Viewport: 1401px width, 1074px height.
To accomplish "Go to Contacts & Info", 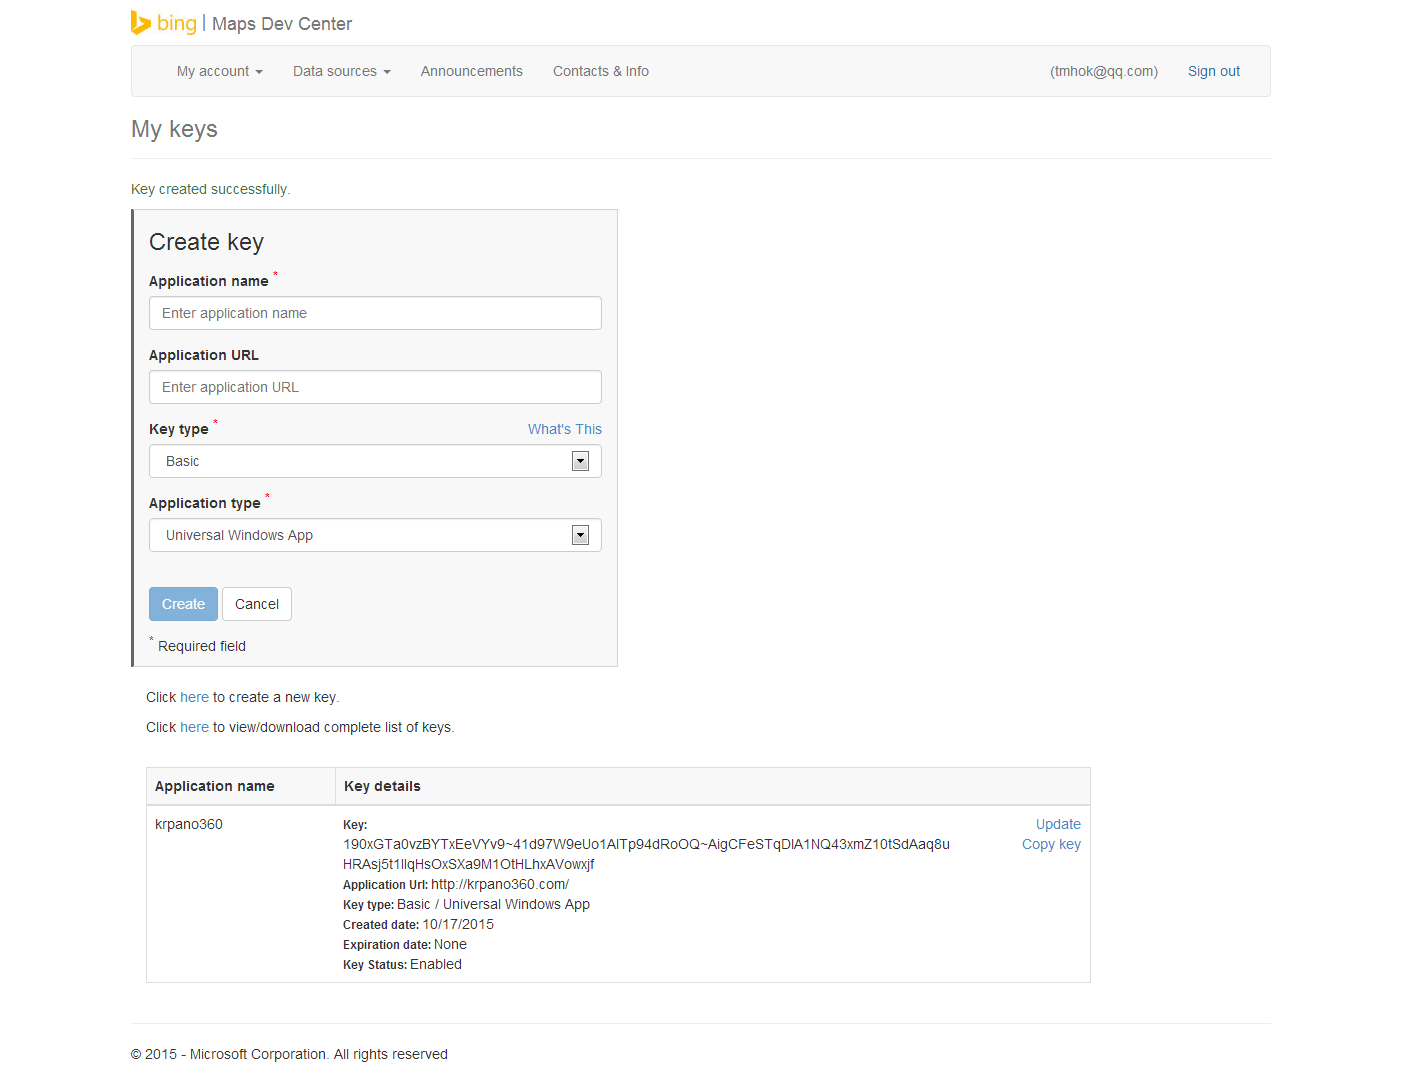I will (x=600, y=71).
